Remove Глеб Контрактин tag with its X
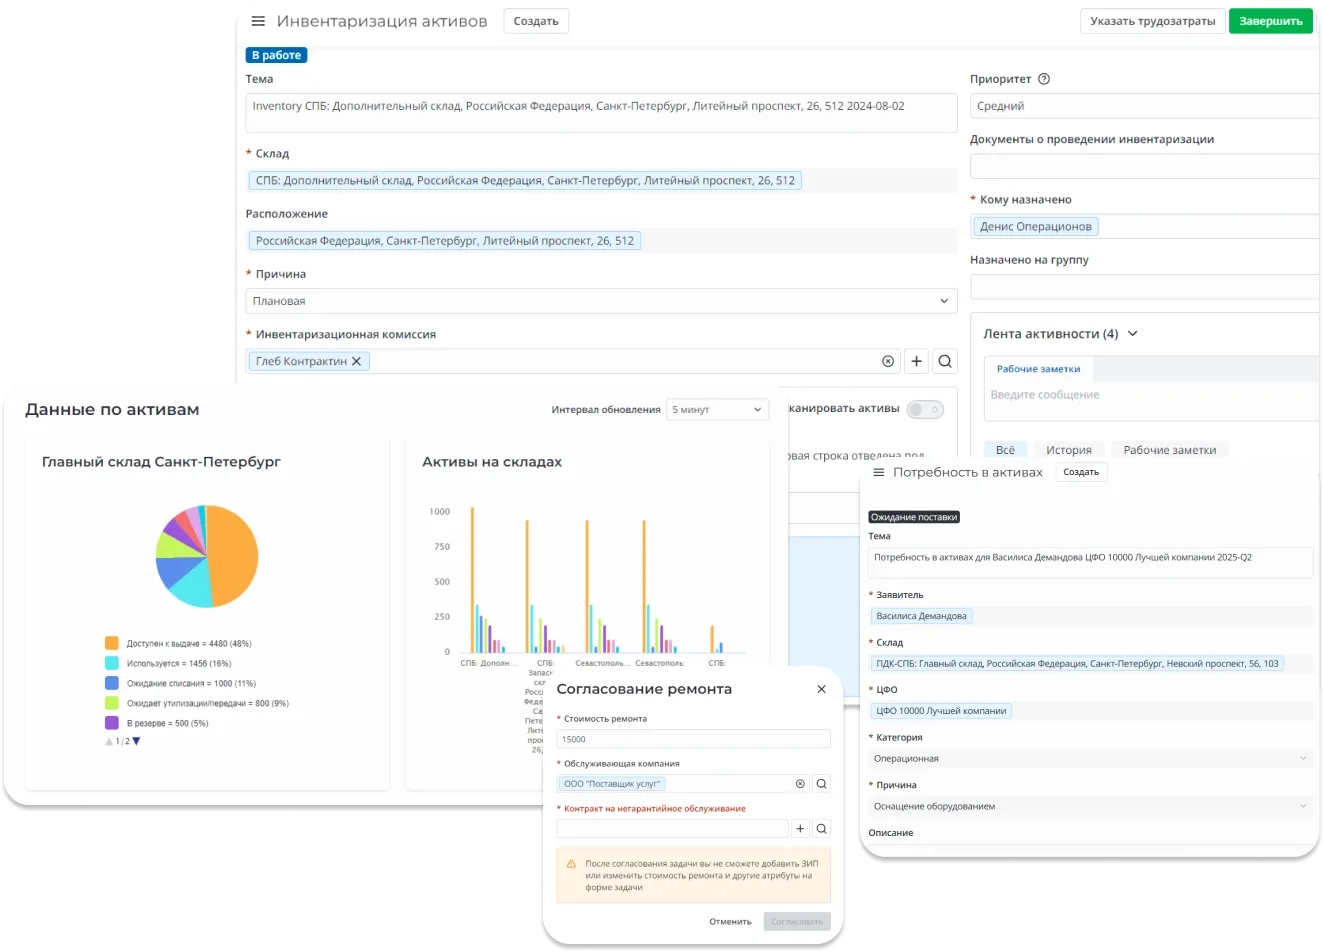 (x=357, y=361)
